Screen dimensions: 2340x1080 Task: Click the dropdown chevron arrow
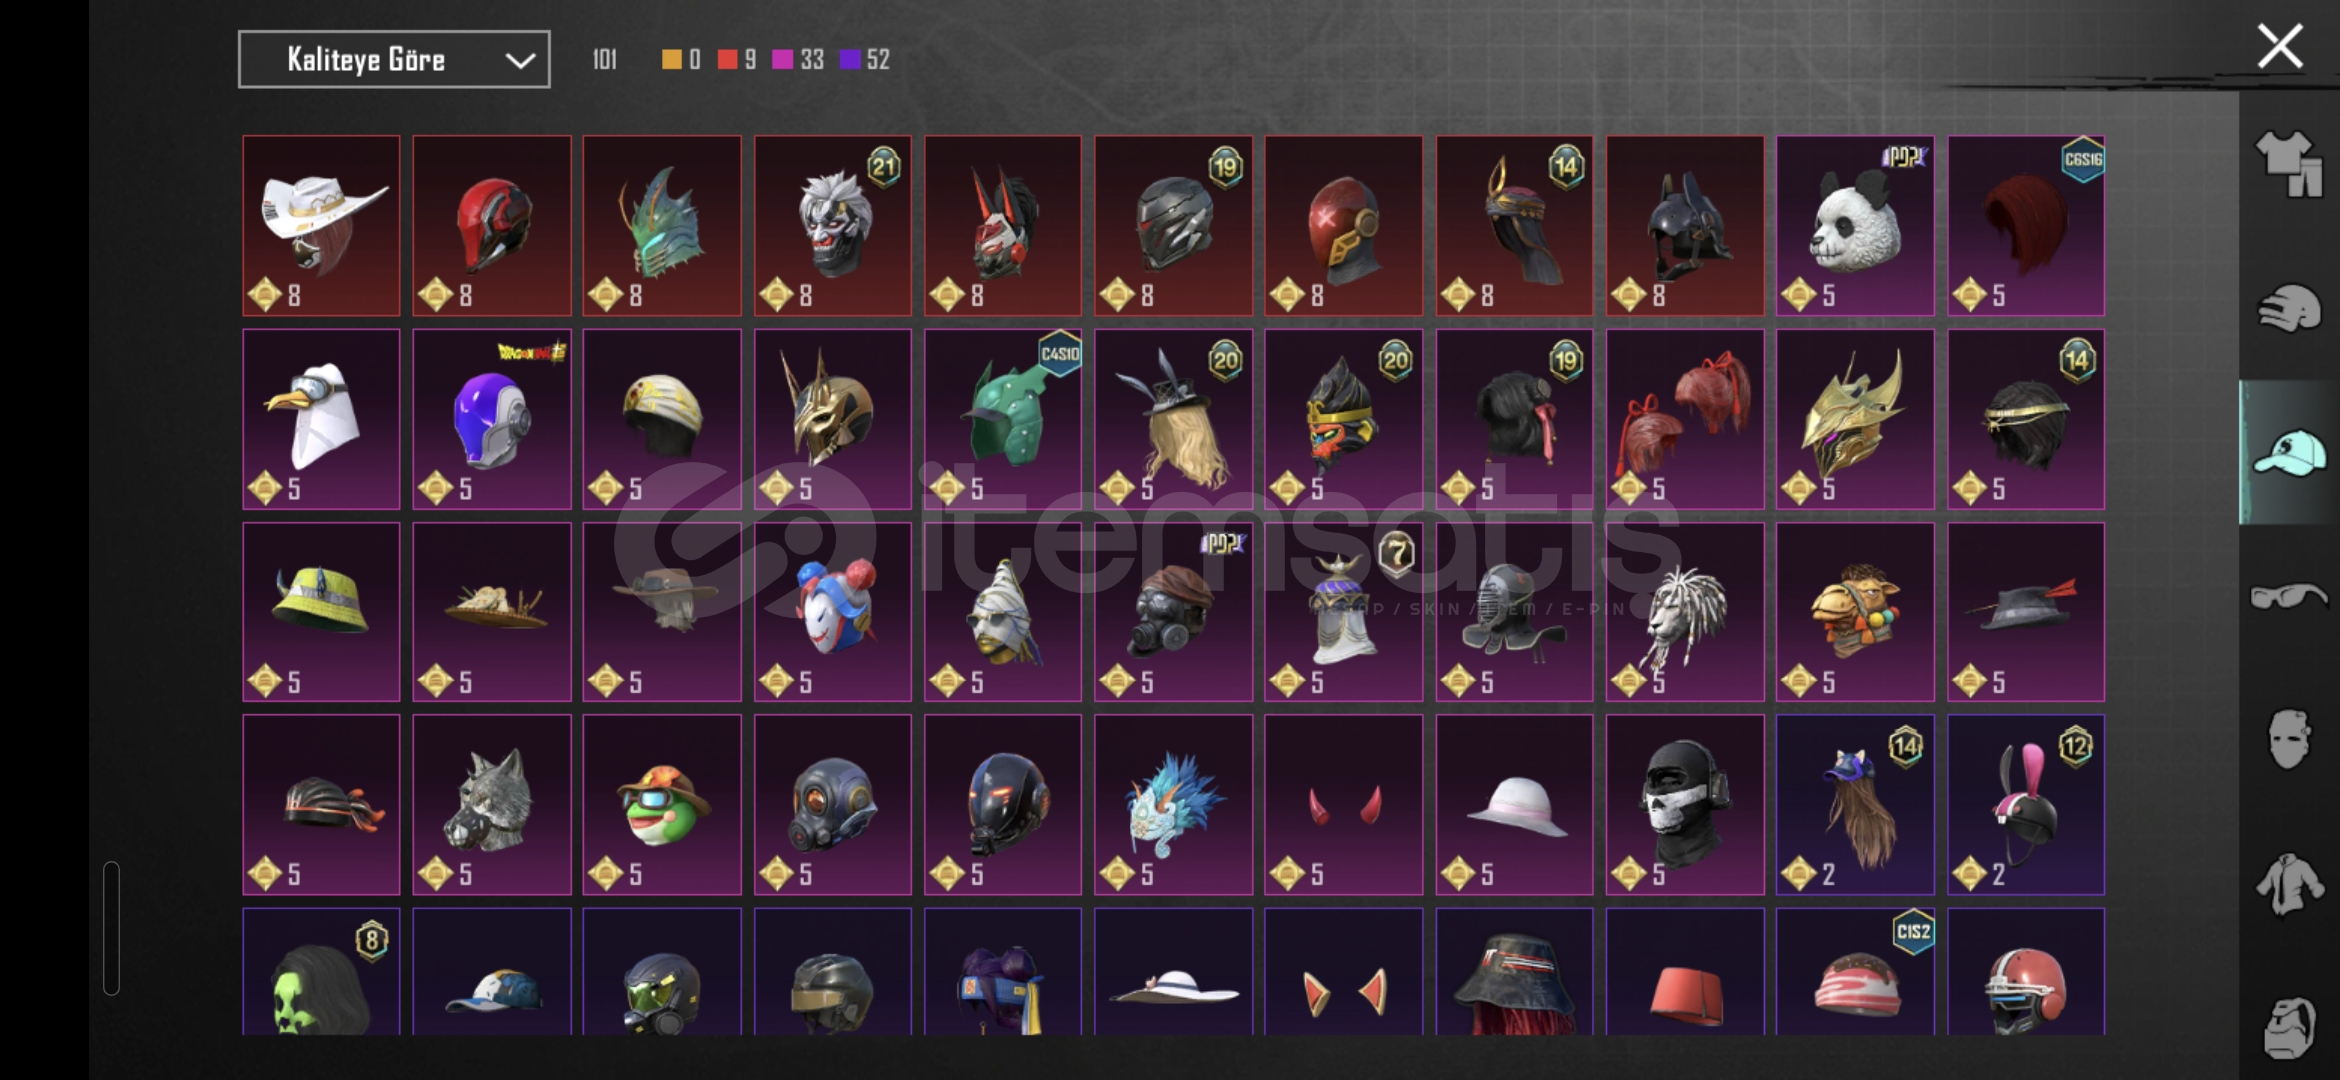click(520, 60)
